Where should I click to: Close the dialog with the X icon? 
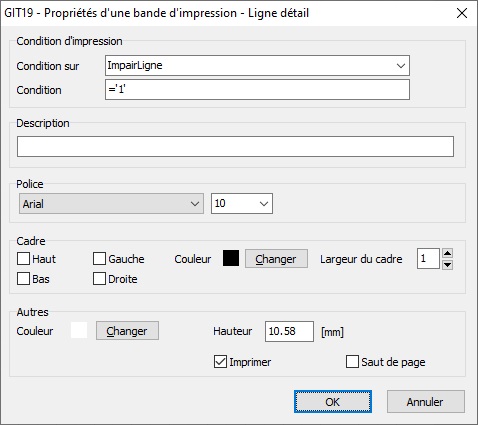coord(462,13)
